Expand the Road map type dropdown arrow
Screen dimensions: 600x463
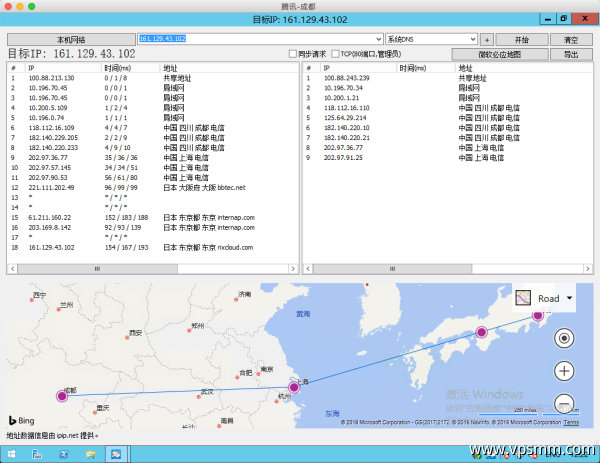pyautogui.click(x=569, y=298)
